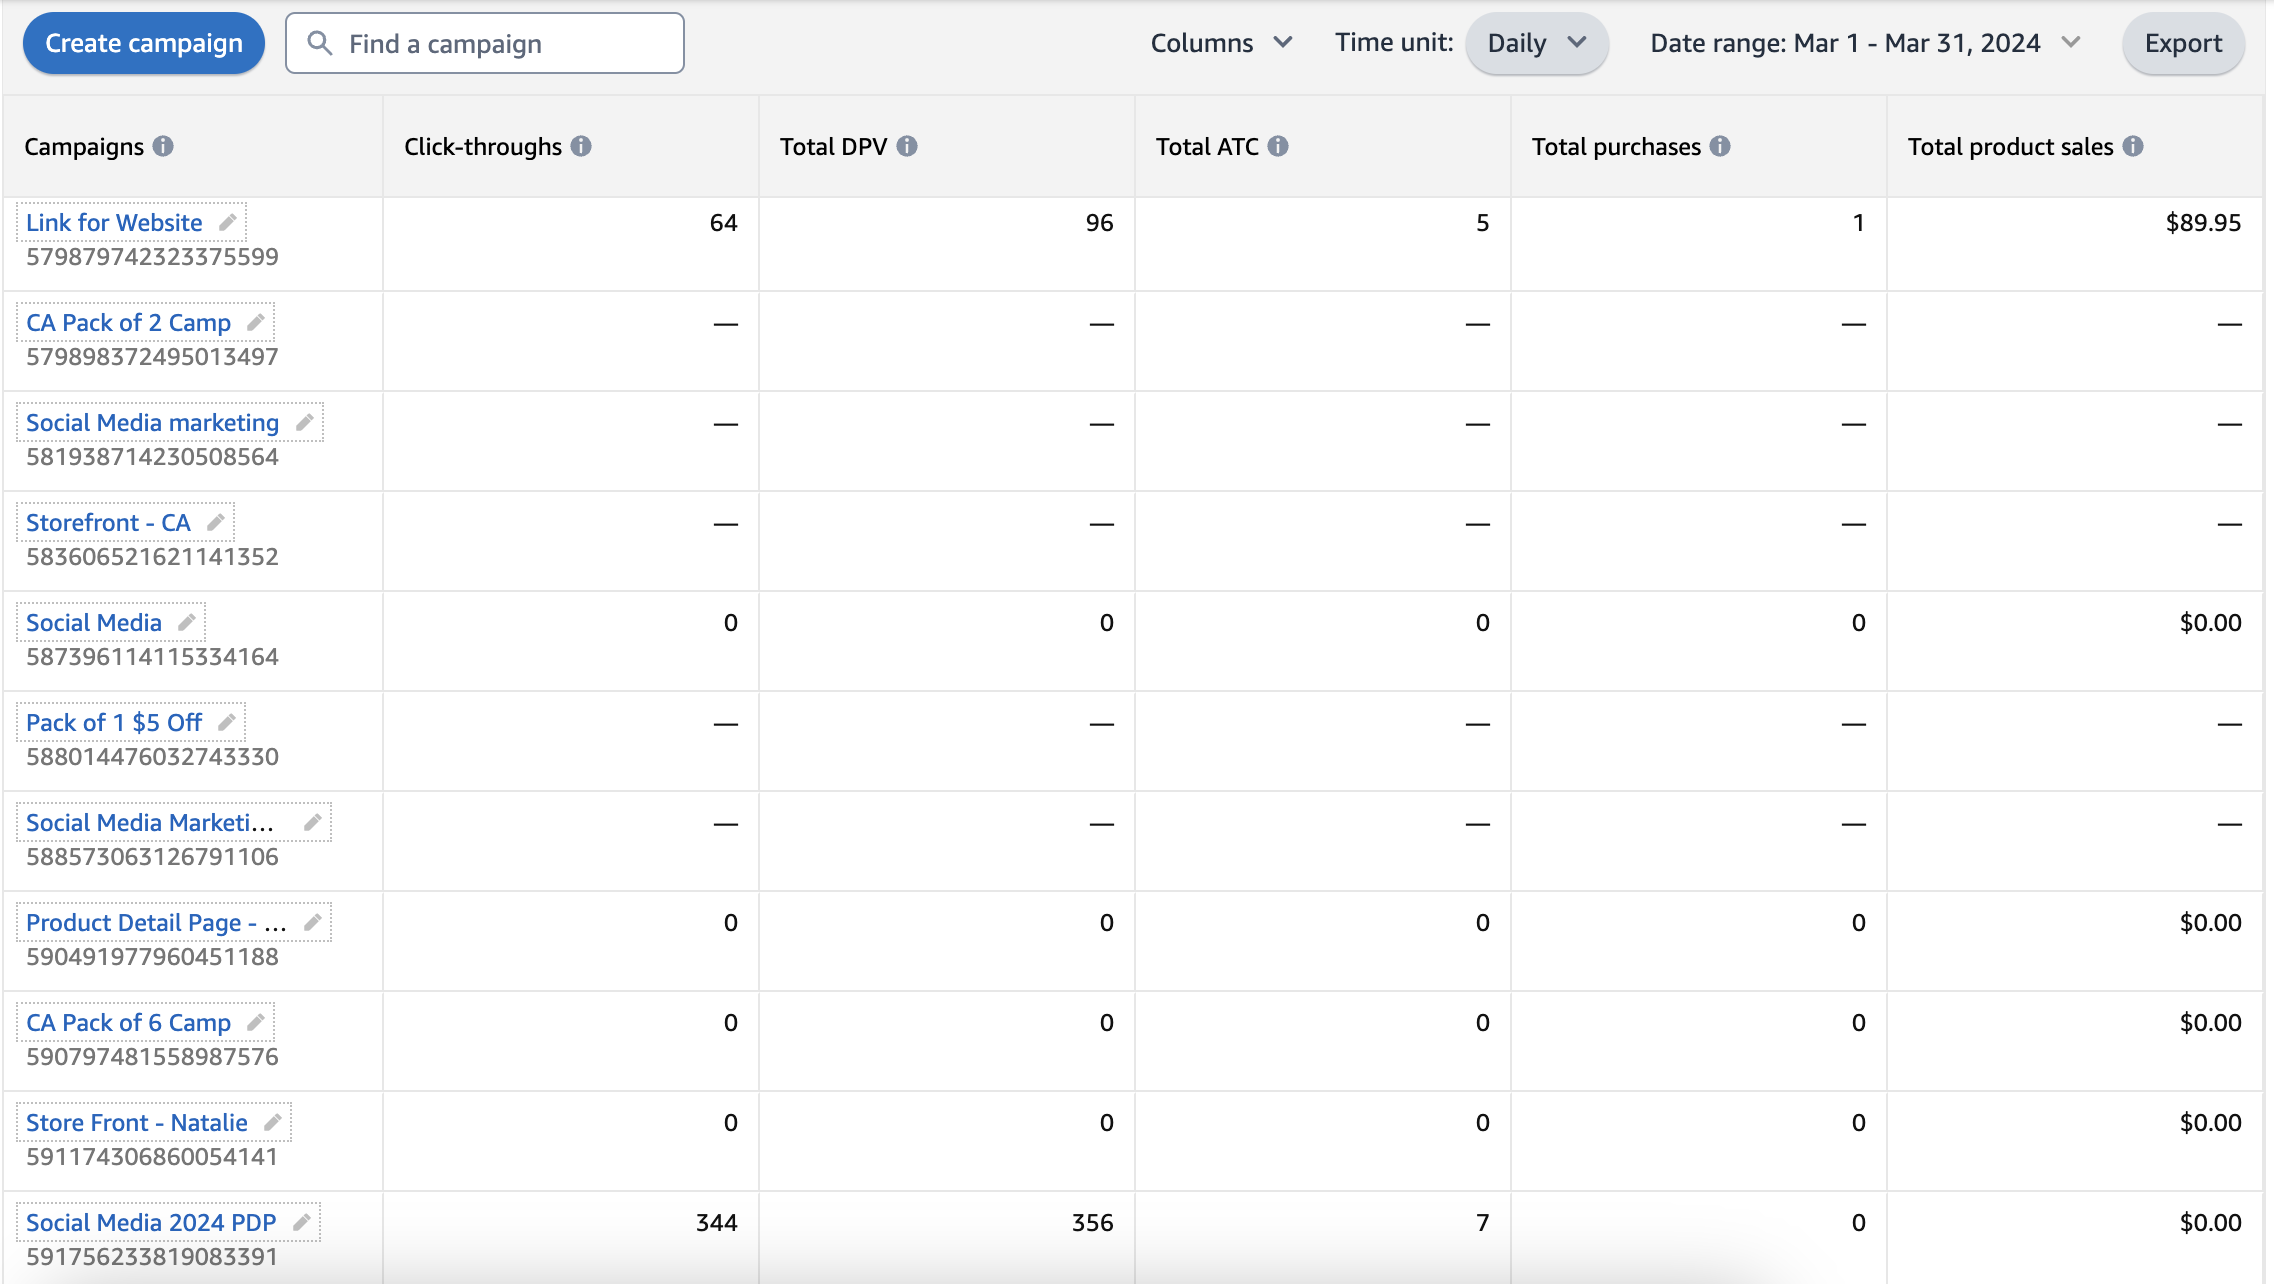This screenshot has width=2274, height=1284.
Task: Edit Pack of 1 $5 Off name
Action: (227, 722)
